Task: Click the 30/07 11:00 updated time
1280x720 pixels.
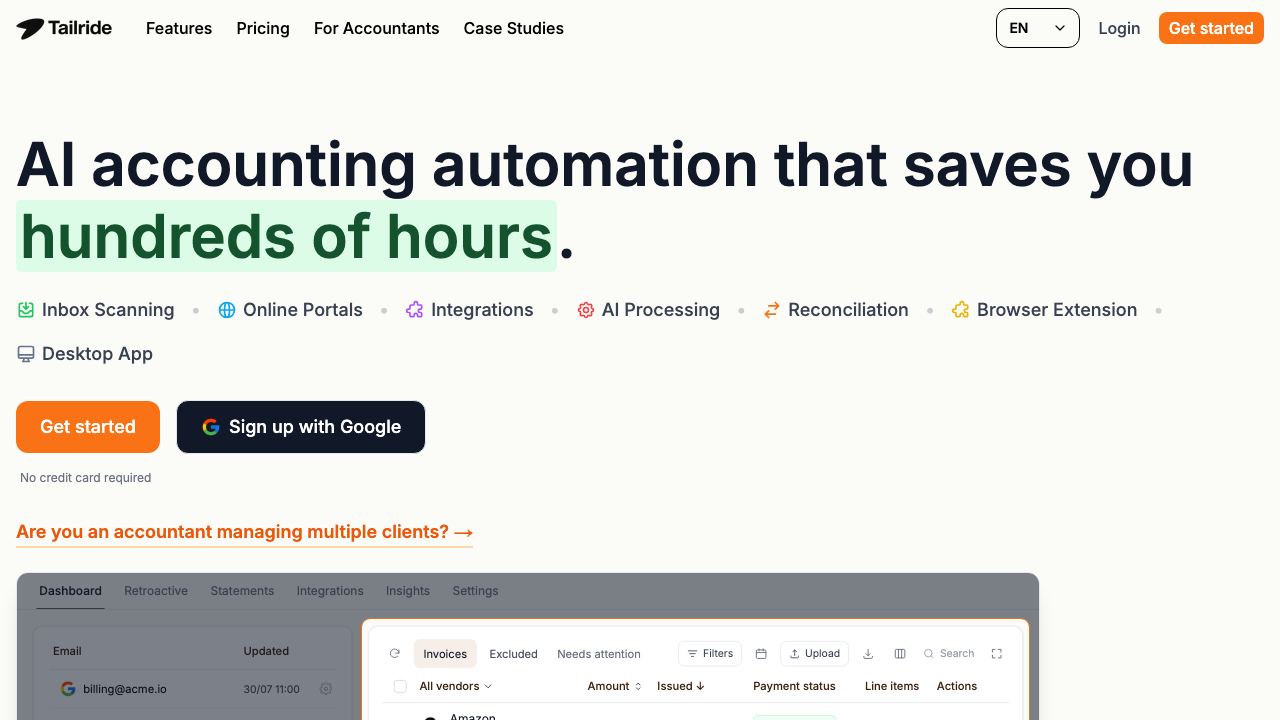Action: point(272,689)
